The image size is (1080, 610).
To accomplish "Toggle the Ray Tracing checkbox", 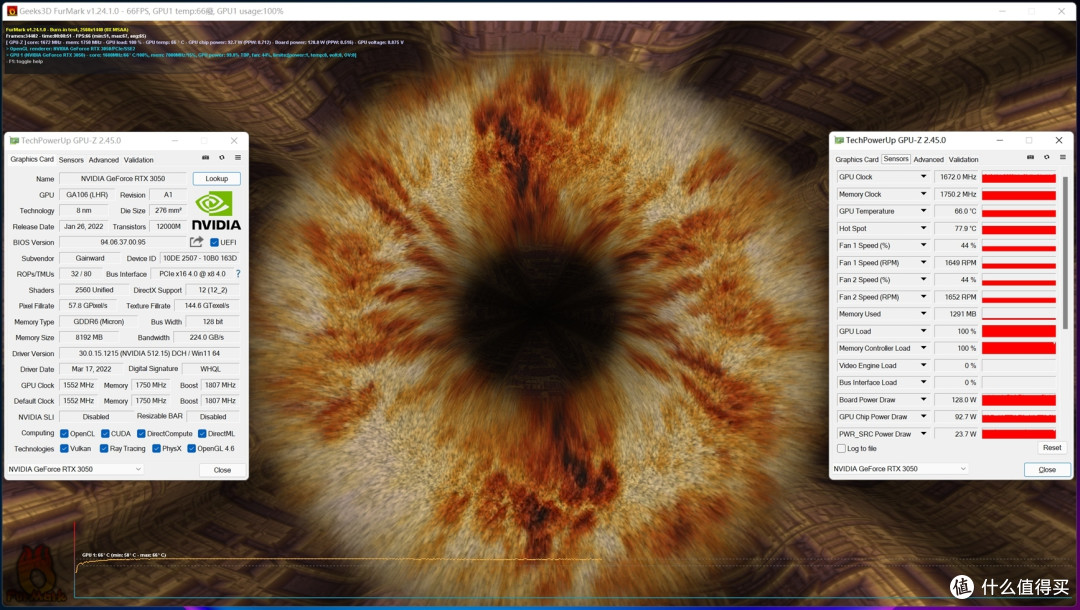I will pos(104,449).
